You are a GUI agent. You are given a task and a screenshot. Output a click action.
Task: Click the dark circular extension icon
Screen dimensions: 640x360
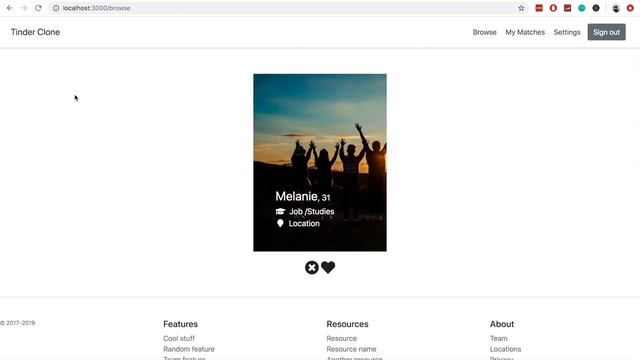pos(596,8)
